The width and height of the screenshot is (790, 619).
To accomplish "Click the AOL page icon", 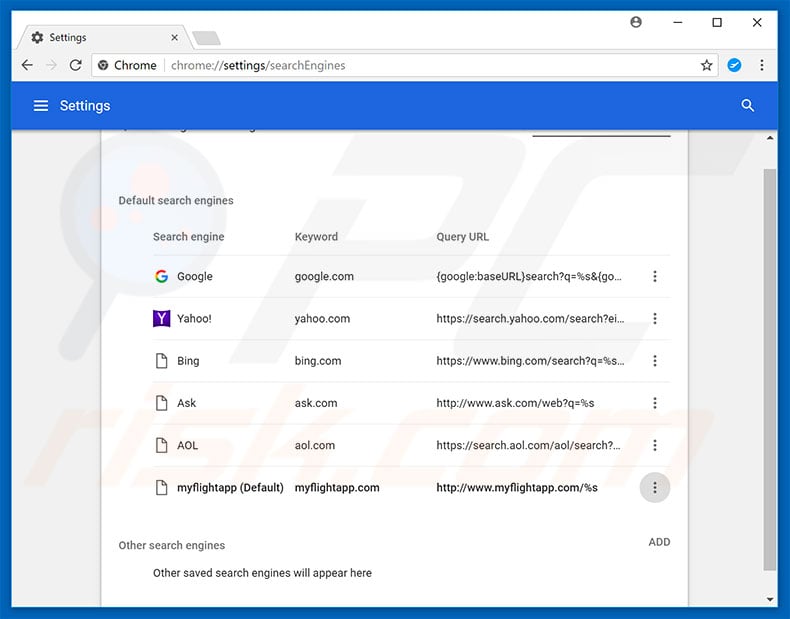I will 161,445.
